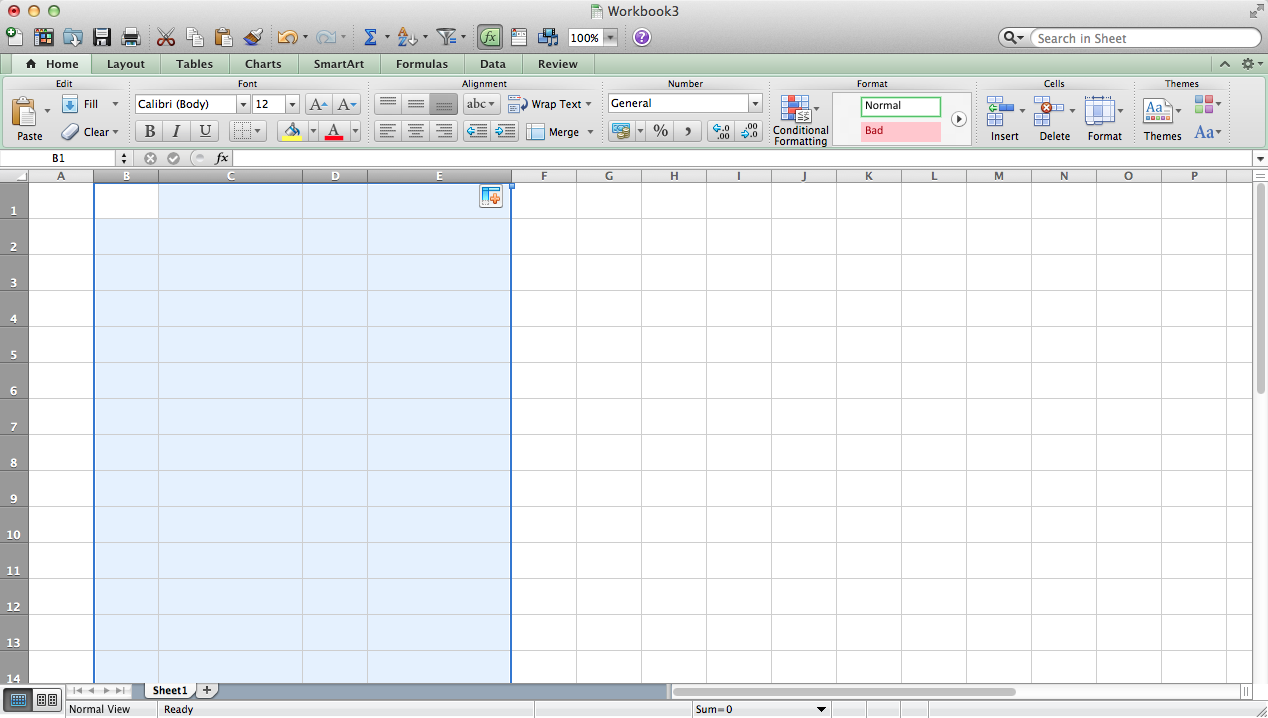Save the workbook with floppy disk icon
The height and width of the screenshot is (718, 1268).
pos(101,37)
